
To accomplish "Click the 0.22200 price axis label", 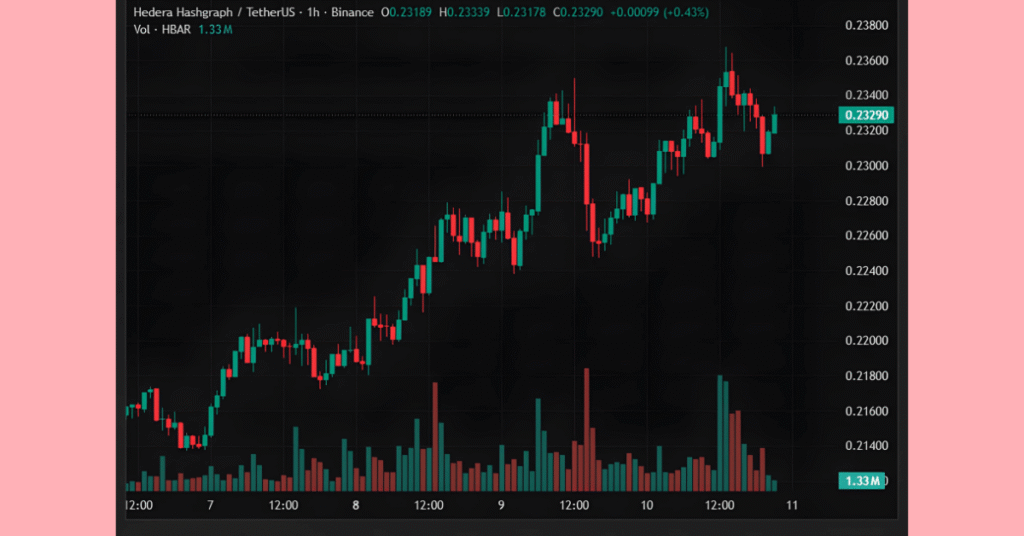I will point(867,306).
